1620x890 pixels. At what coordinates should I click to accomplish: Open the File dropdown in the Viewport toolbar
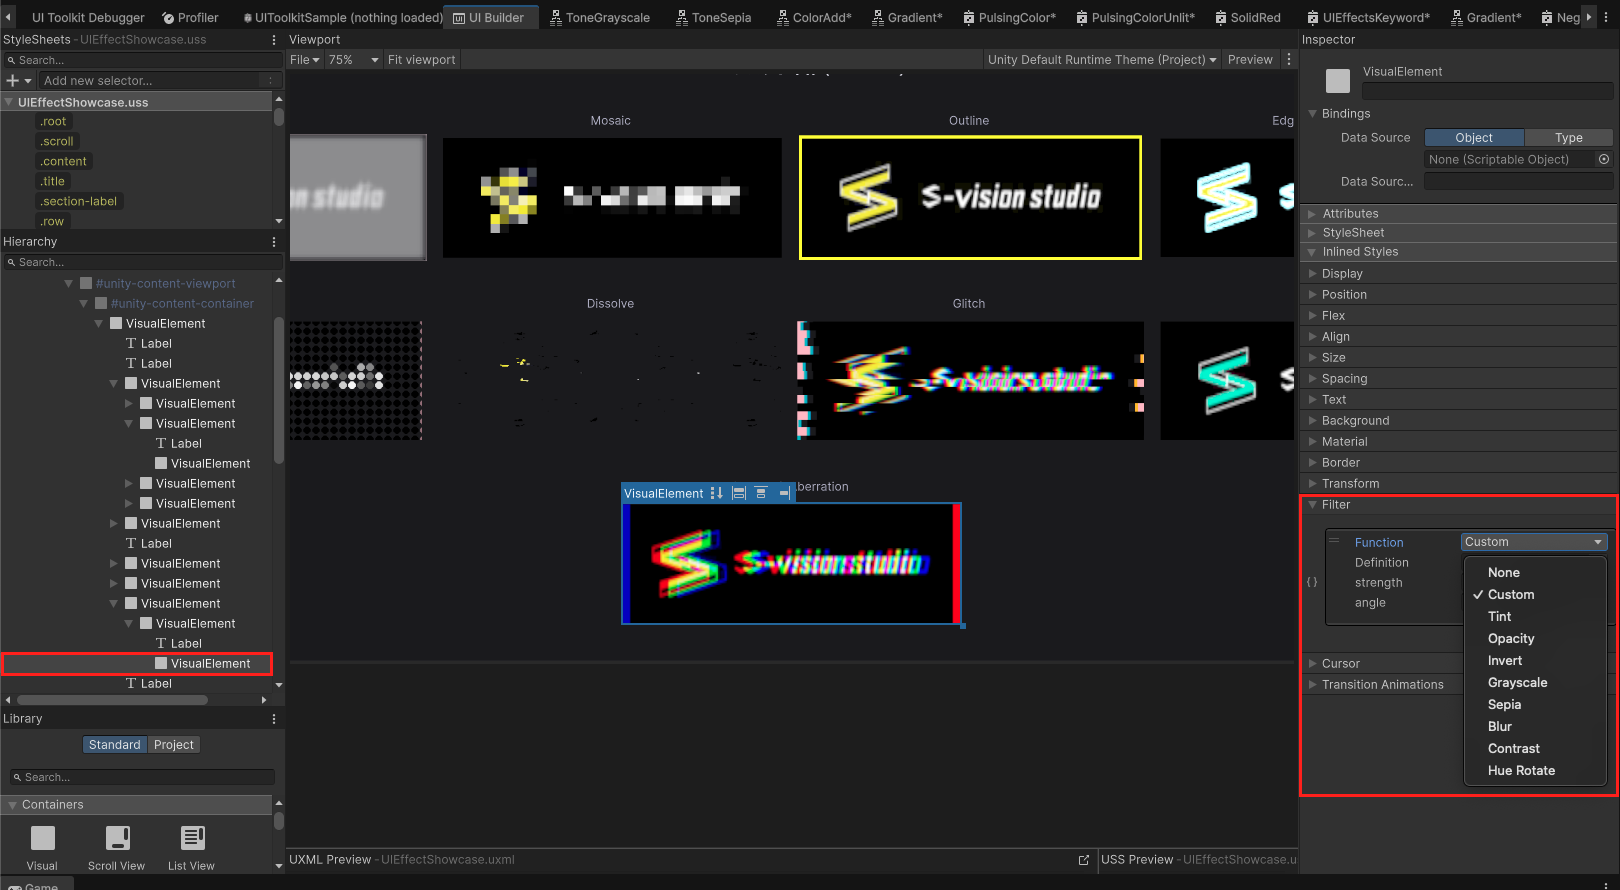coord(305,60)
